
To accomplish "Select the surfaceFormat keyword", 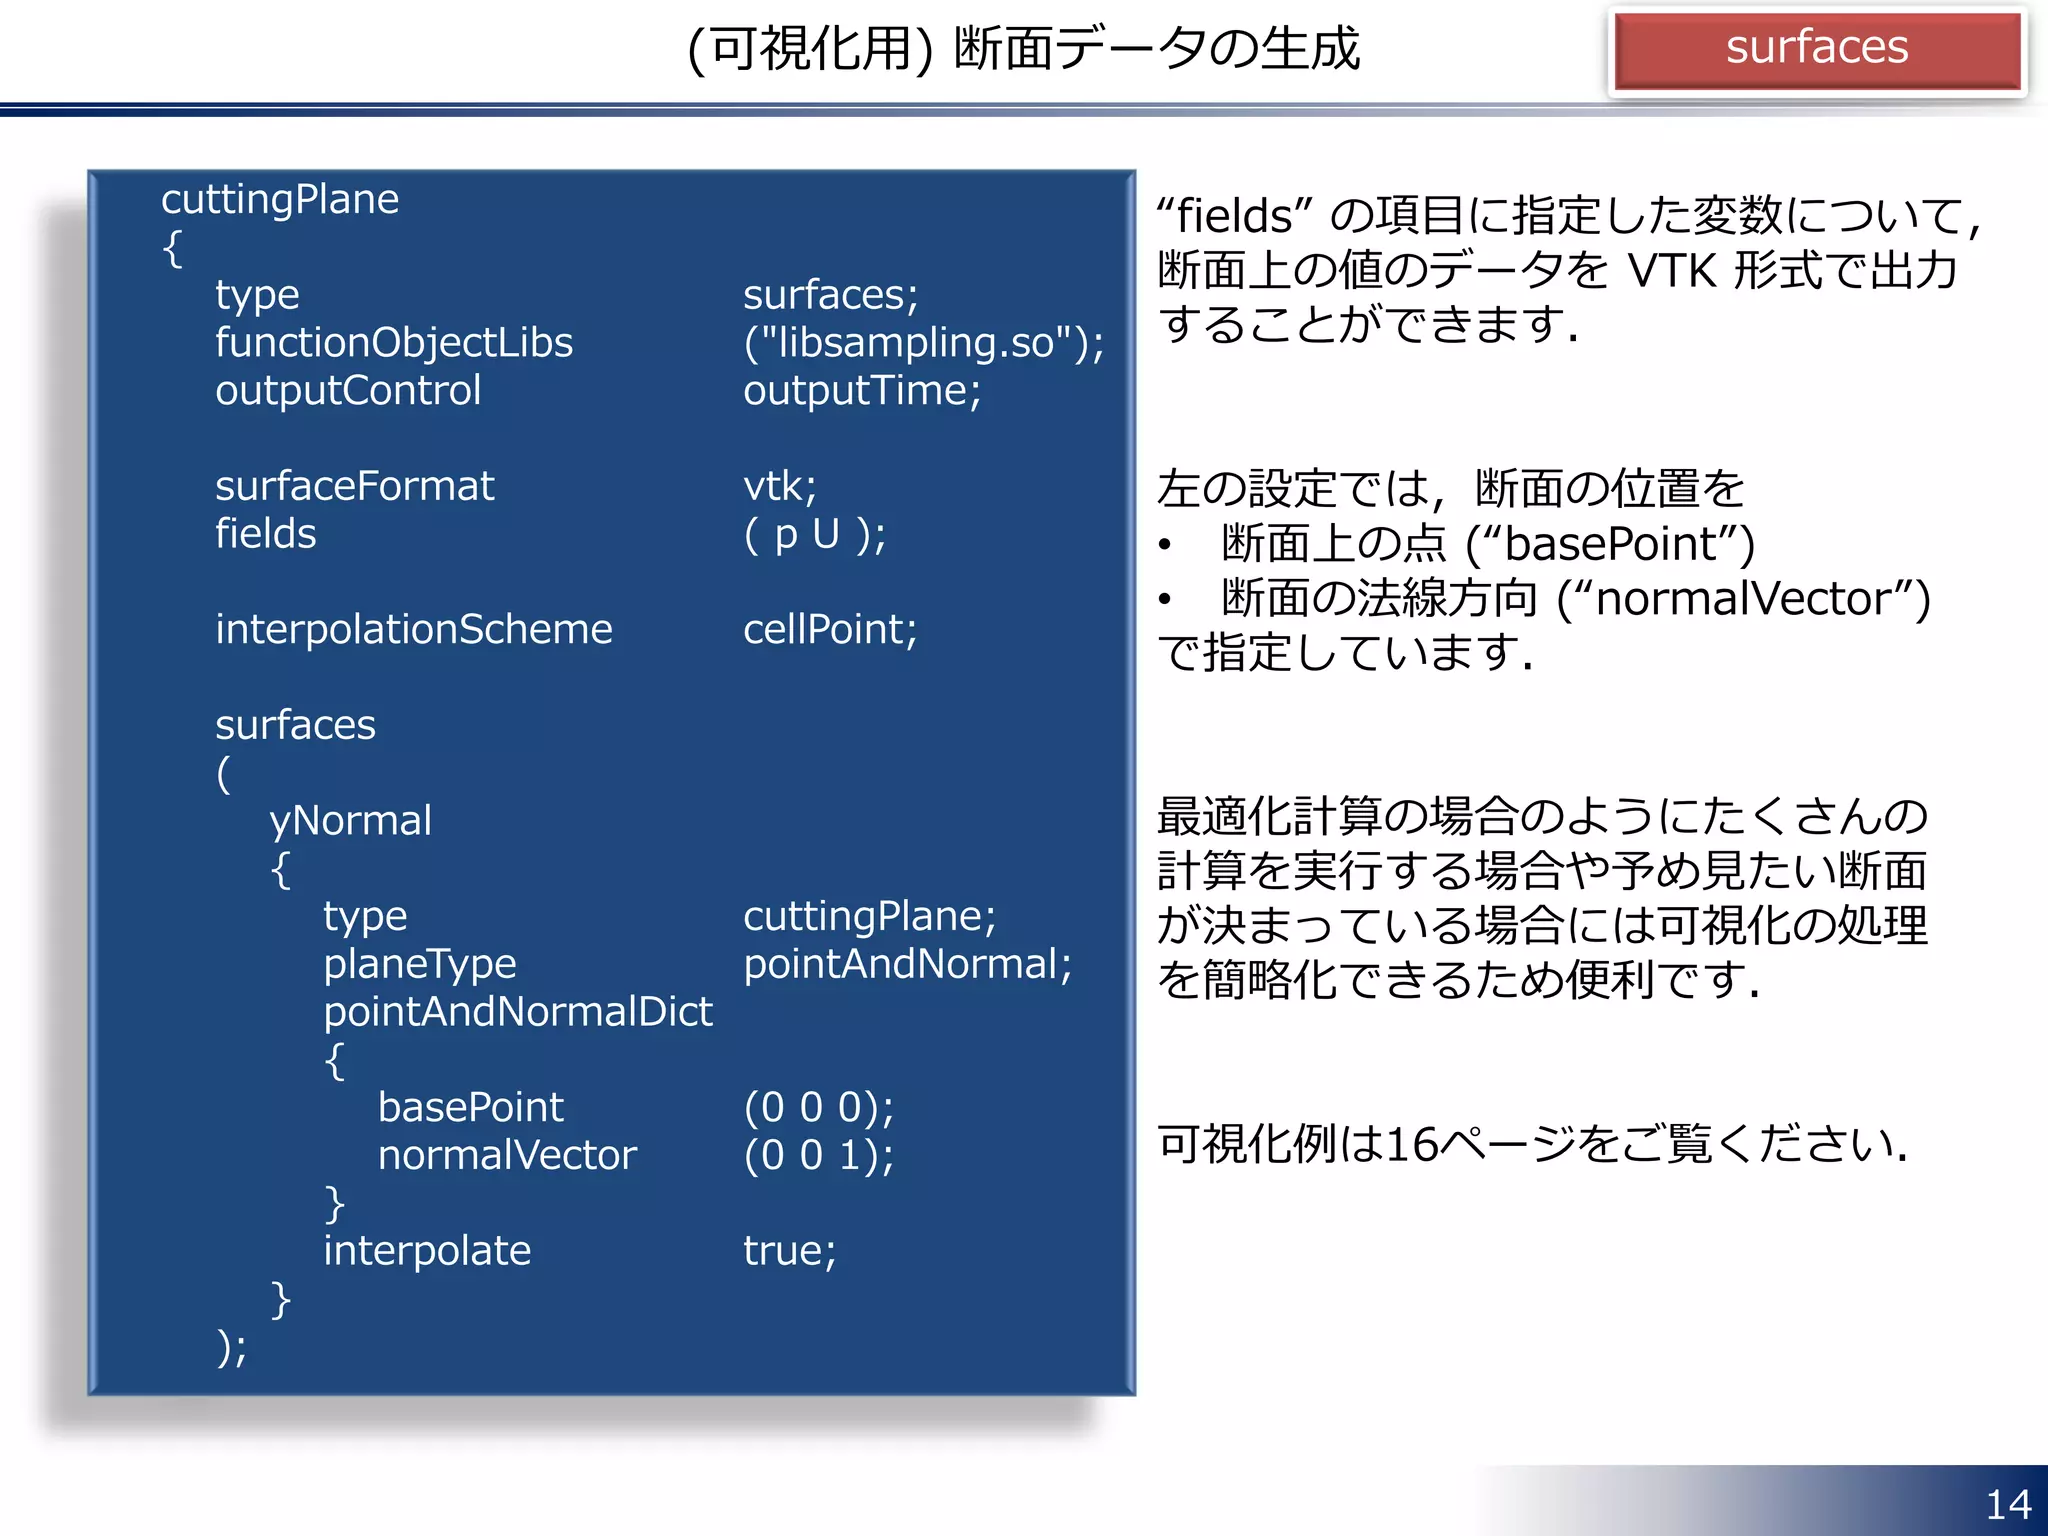I will click(355, 486).
